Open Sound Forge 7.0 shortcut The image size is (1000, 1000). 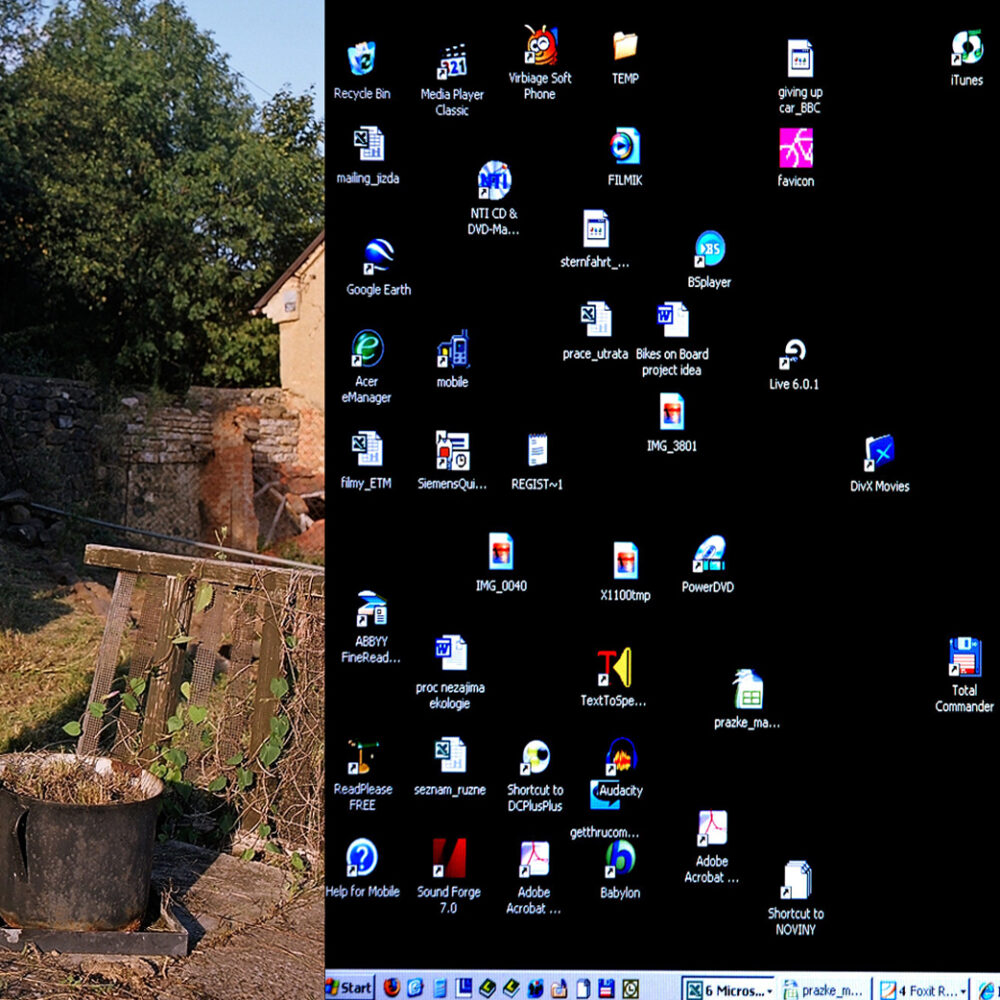tap(449, 859)
